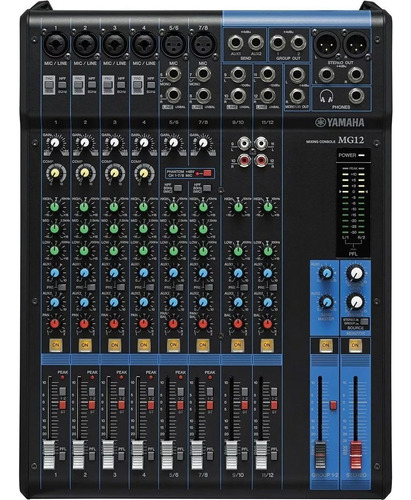Toggle the channel 7/8 HPF switch
The width and height of the screenshot is (411, 500).
click(207, 188)
